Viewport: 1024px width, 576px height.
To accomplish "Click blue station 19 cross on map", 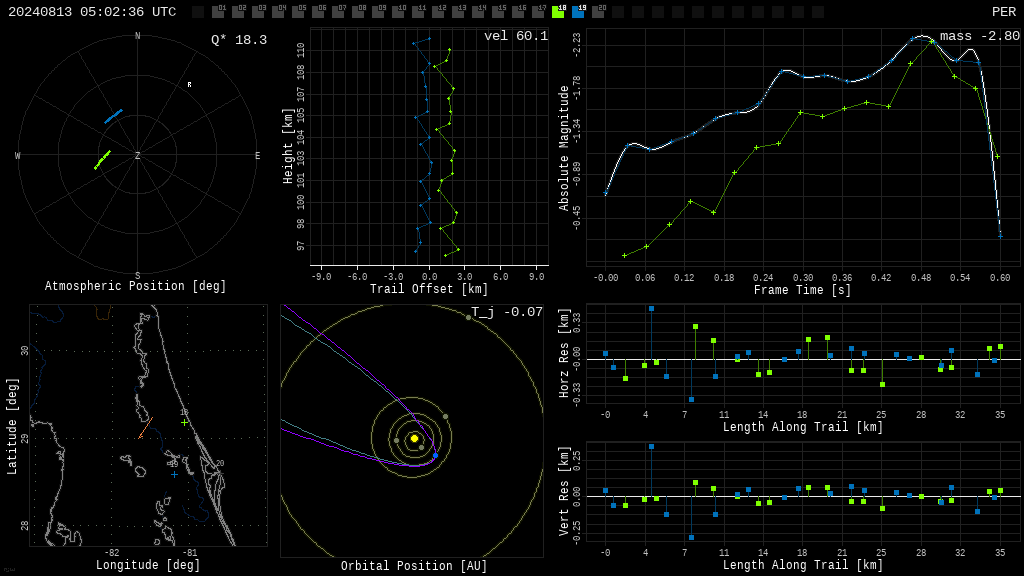I will (x=174, y=475).
